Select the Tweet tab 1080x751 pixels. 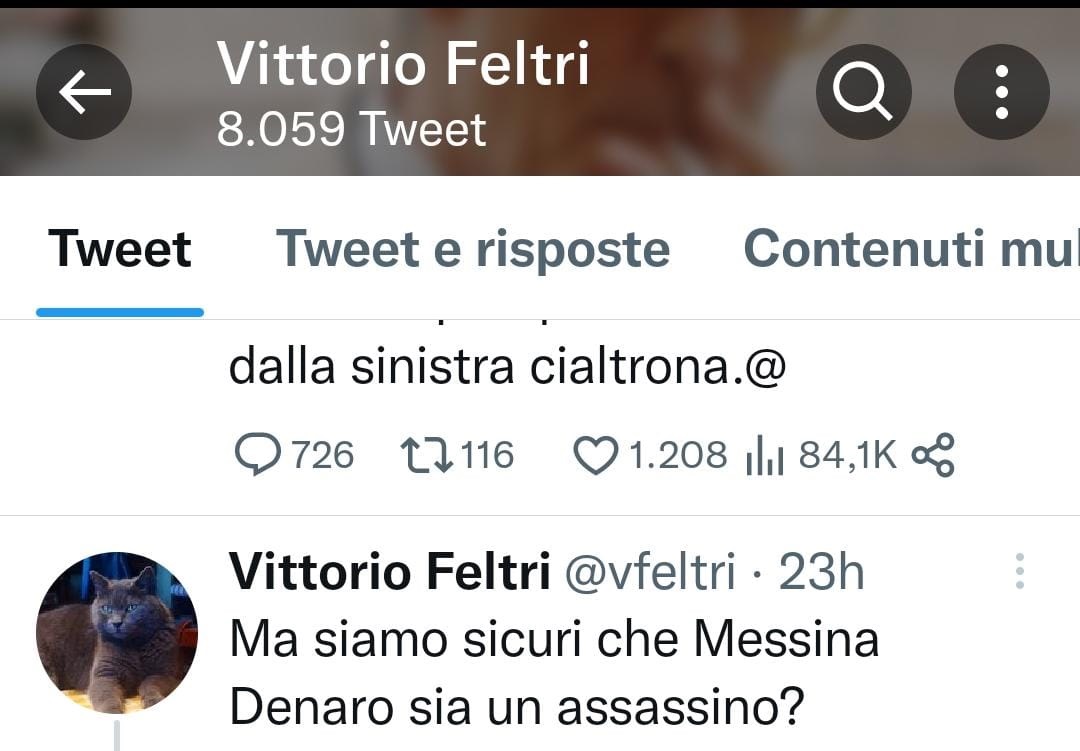120,249
